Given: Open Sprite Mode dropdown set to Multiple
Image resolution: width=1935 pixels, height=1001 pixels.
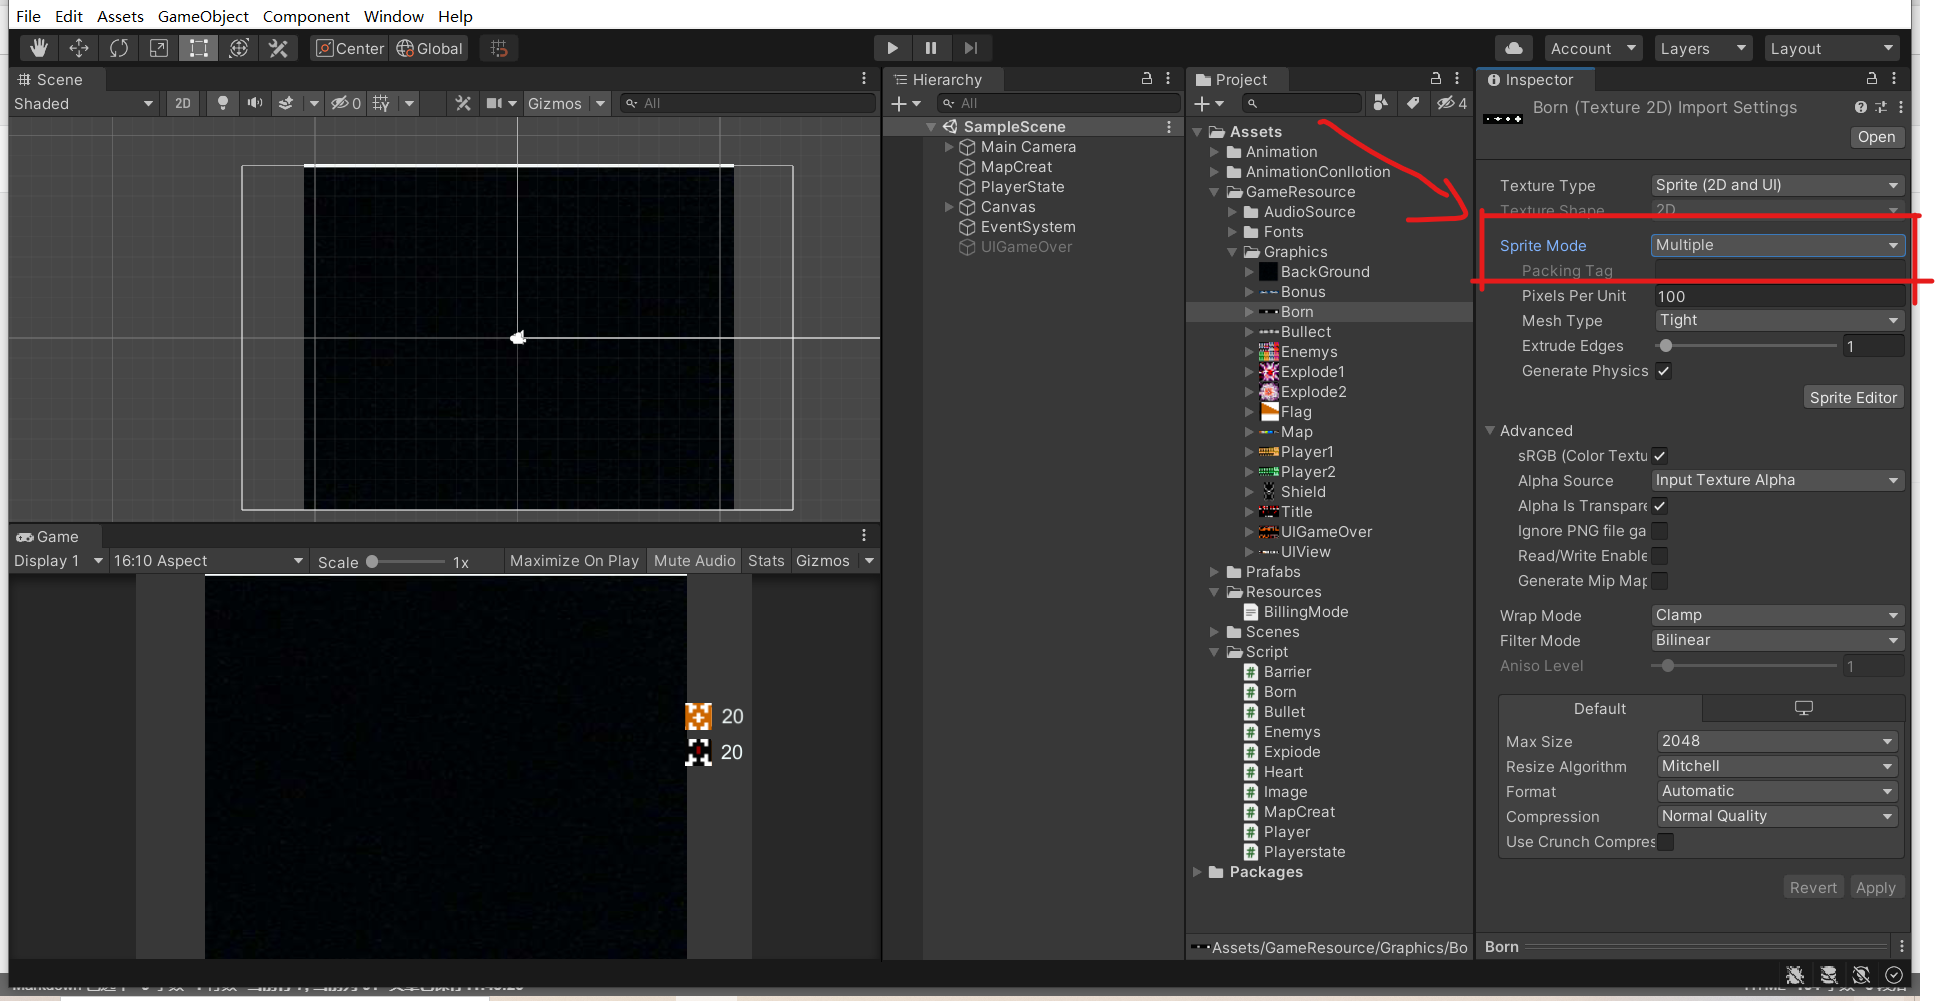Looking at the screenshot, I should pyautogui.click(x=1777, y=245).
